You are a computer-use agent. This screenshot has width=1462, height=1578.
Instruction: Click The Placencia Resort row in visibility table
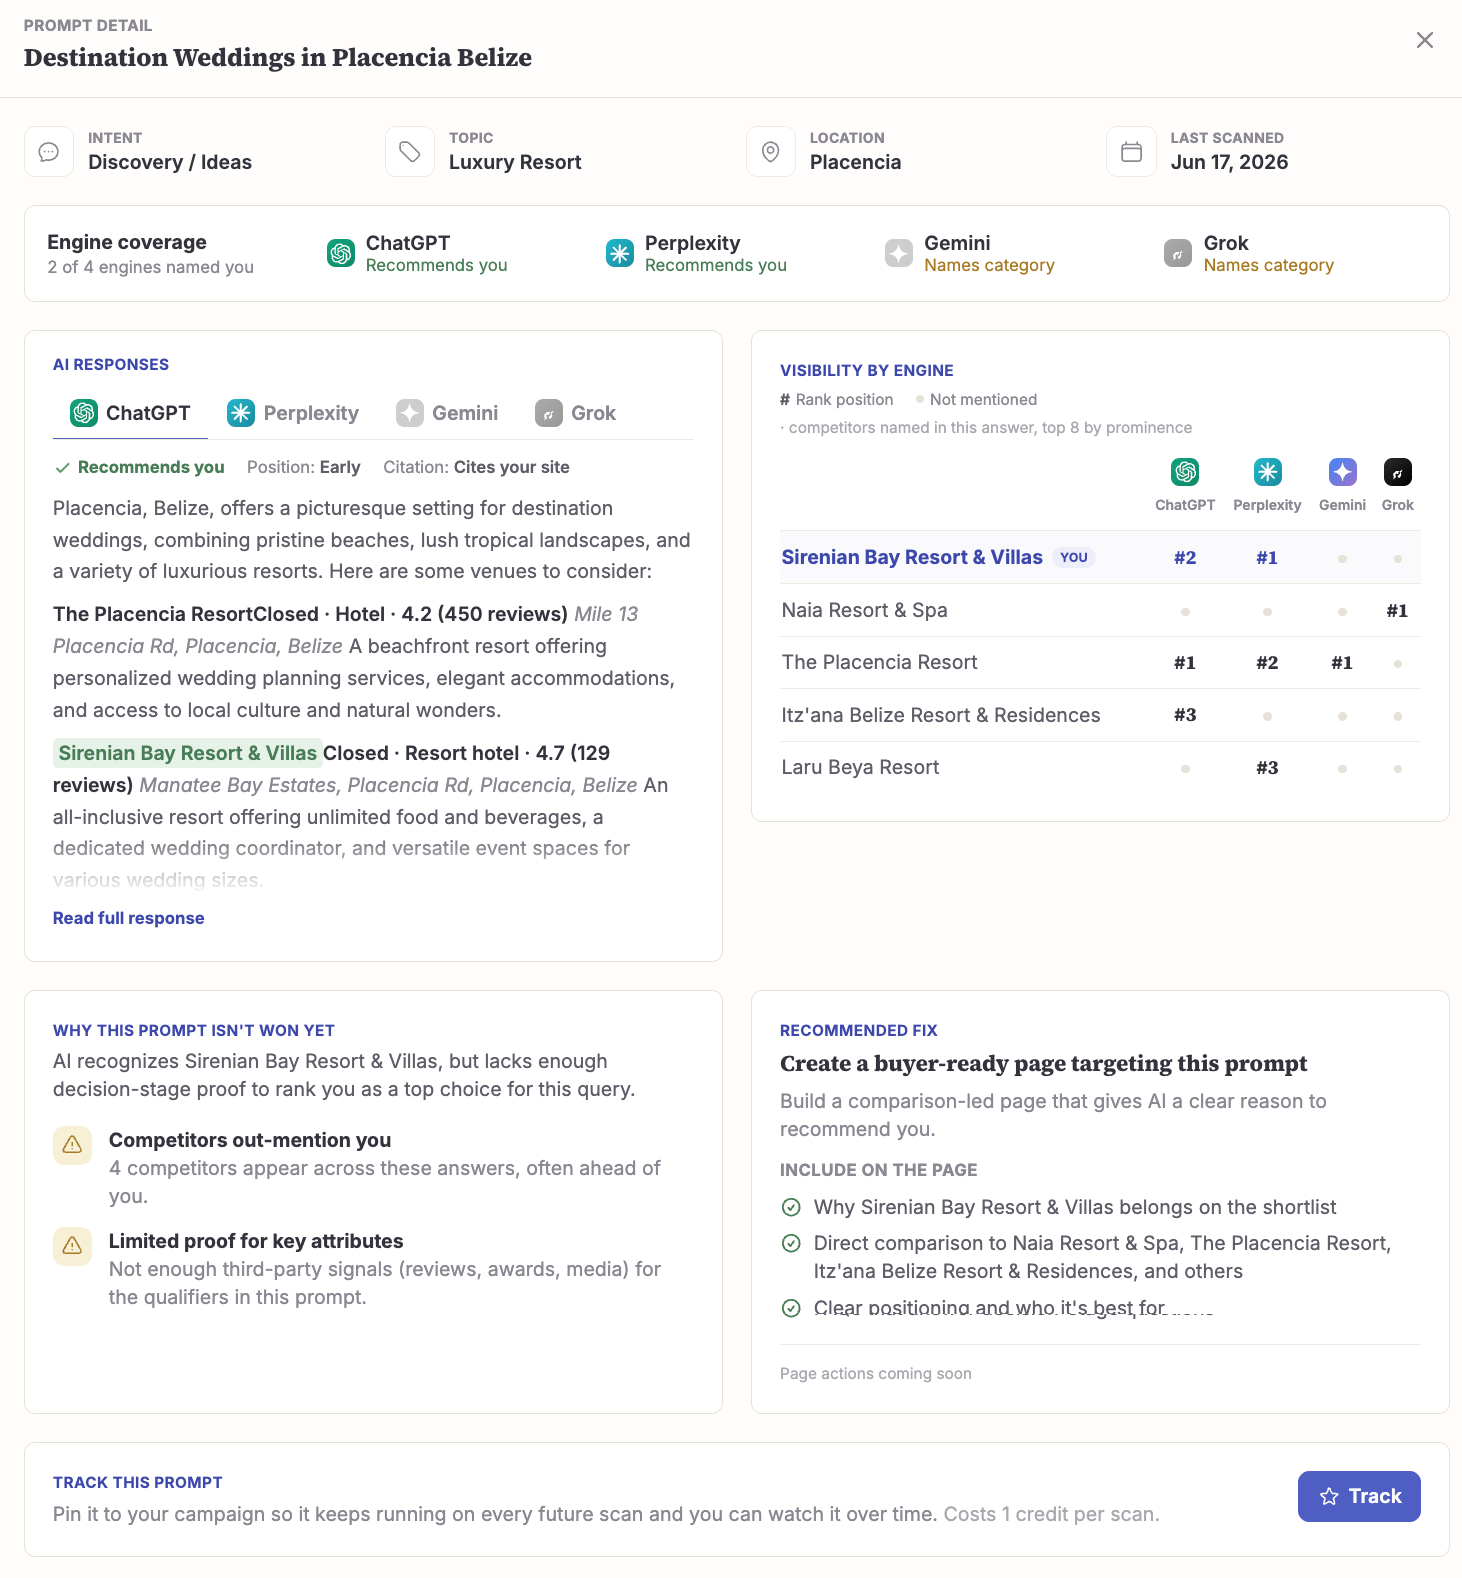(x=1100, y=662)
